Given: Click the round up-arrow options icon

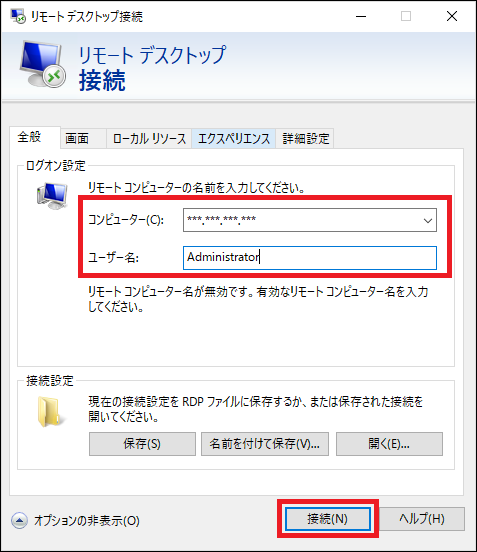Looking at the screenshot, I should point(19,520).
